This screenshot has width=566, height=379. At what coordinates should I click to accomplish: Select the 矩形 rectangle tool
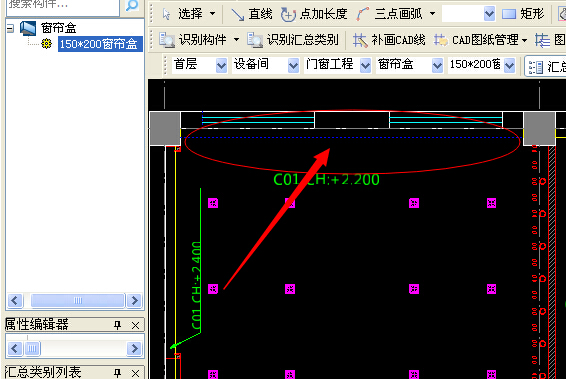(523, 14)
